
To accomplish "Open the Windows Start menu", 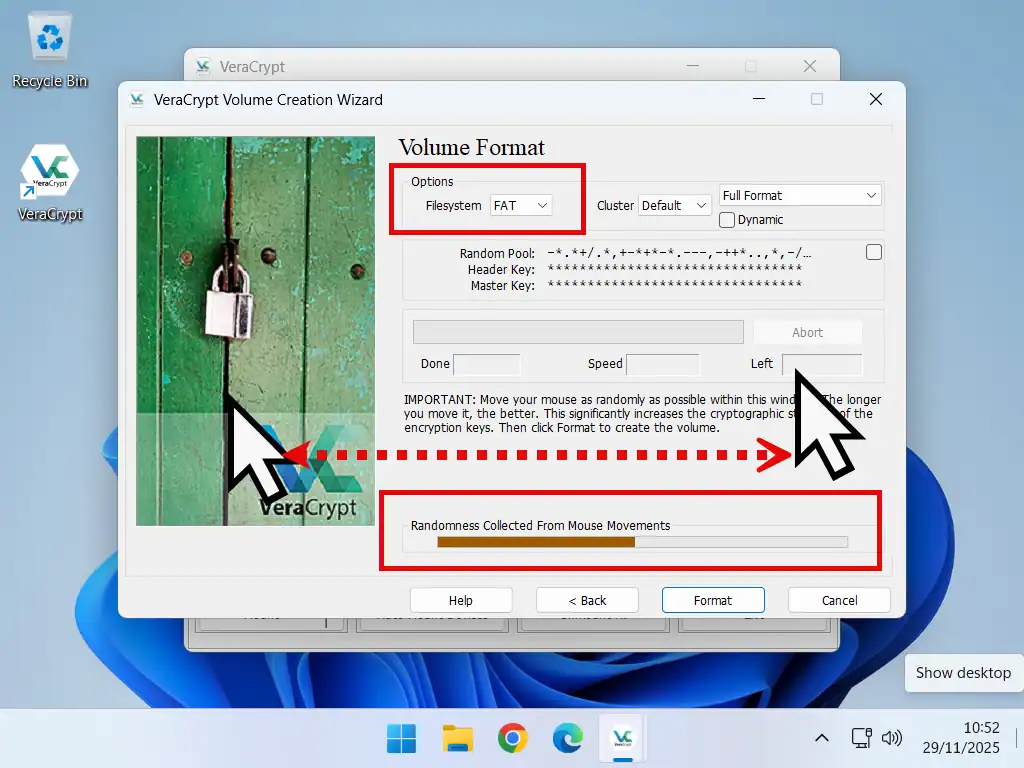I will click(401, 738).
